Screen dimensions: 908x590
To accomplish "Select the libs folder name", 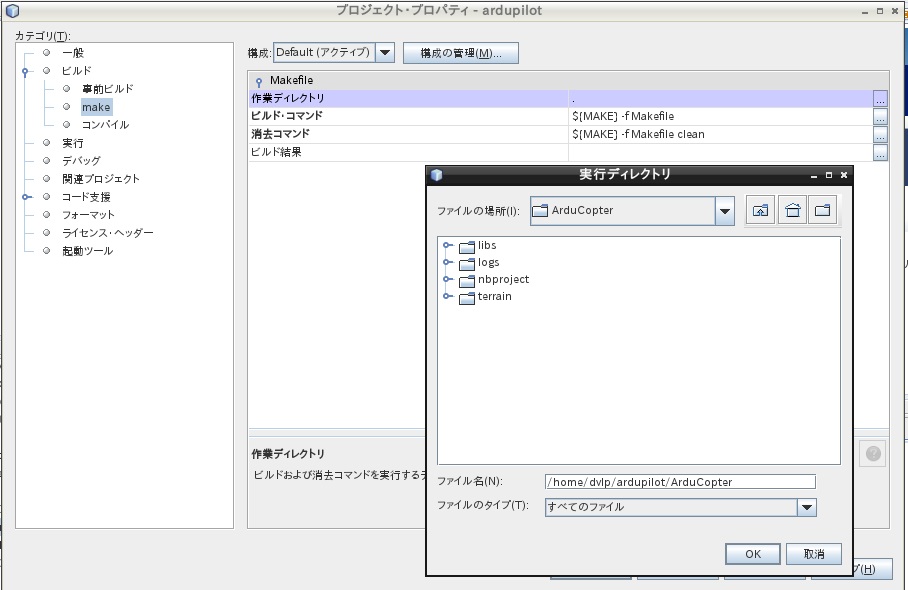I will (x=487, y=245).
